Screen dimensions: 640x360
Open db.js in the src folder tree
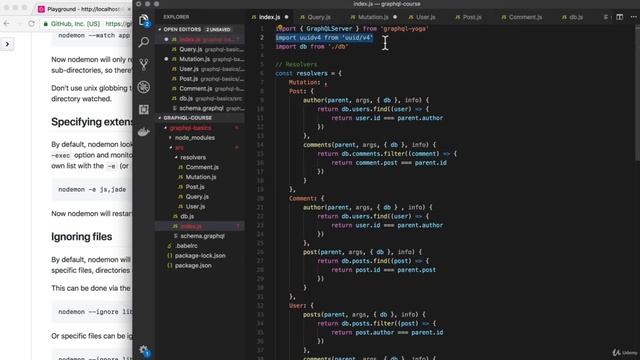(200, 216)
